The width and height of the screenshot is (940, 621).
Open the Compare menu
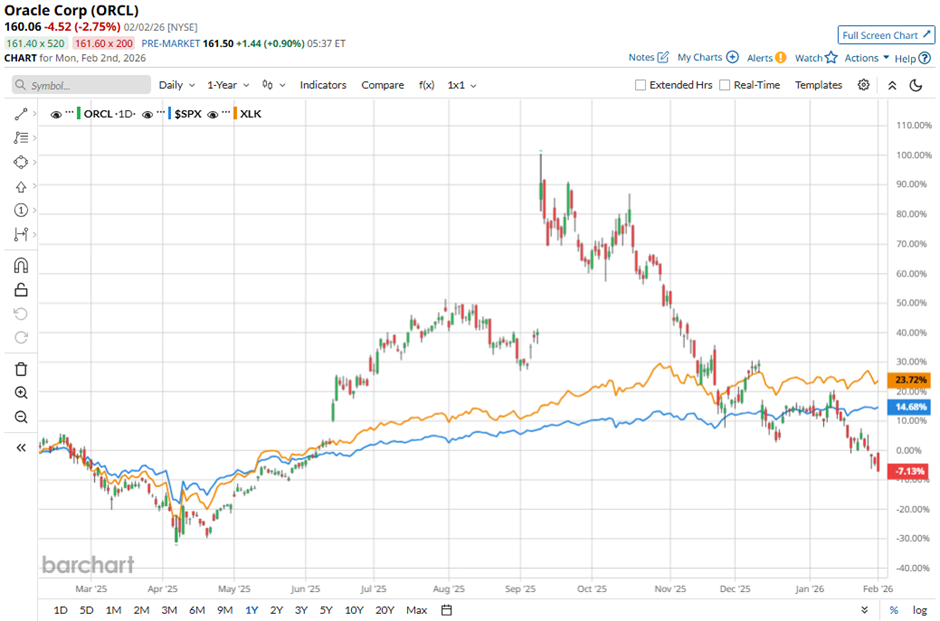382,85
